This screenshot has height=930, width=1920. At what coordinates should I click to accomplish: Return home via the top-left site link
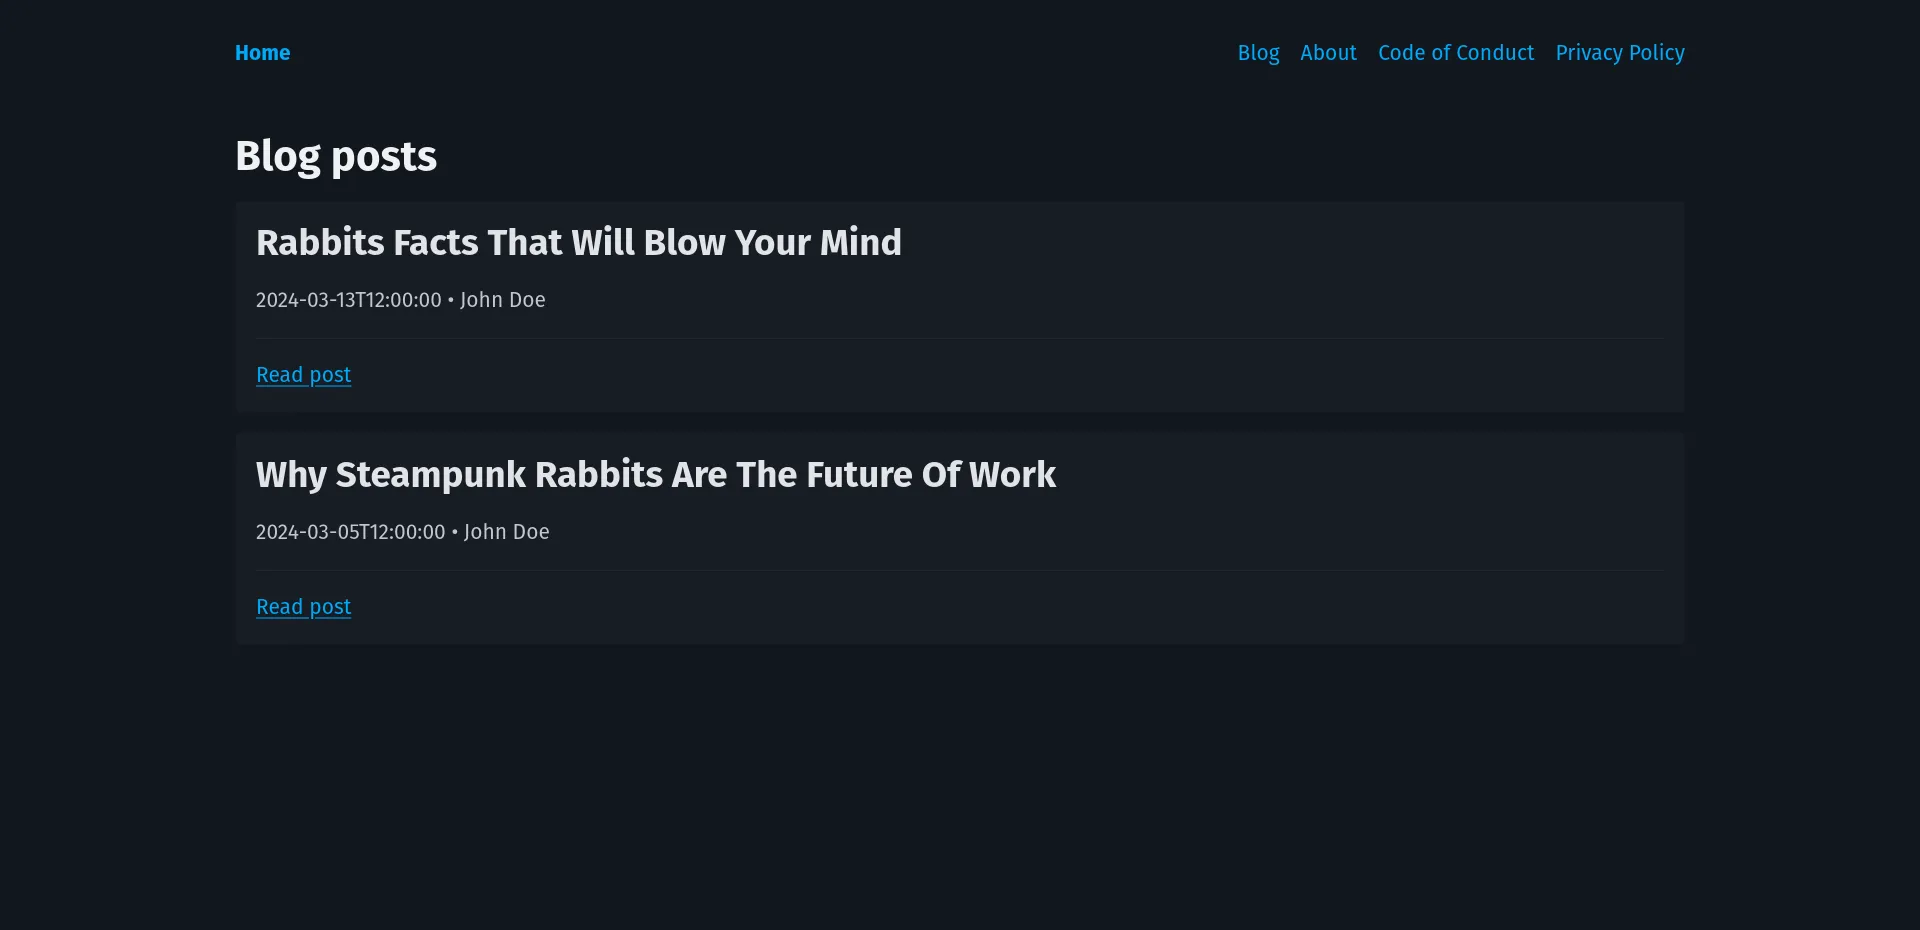[x=262, y=53]
